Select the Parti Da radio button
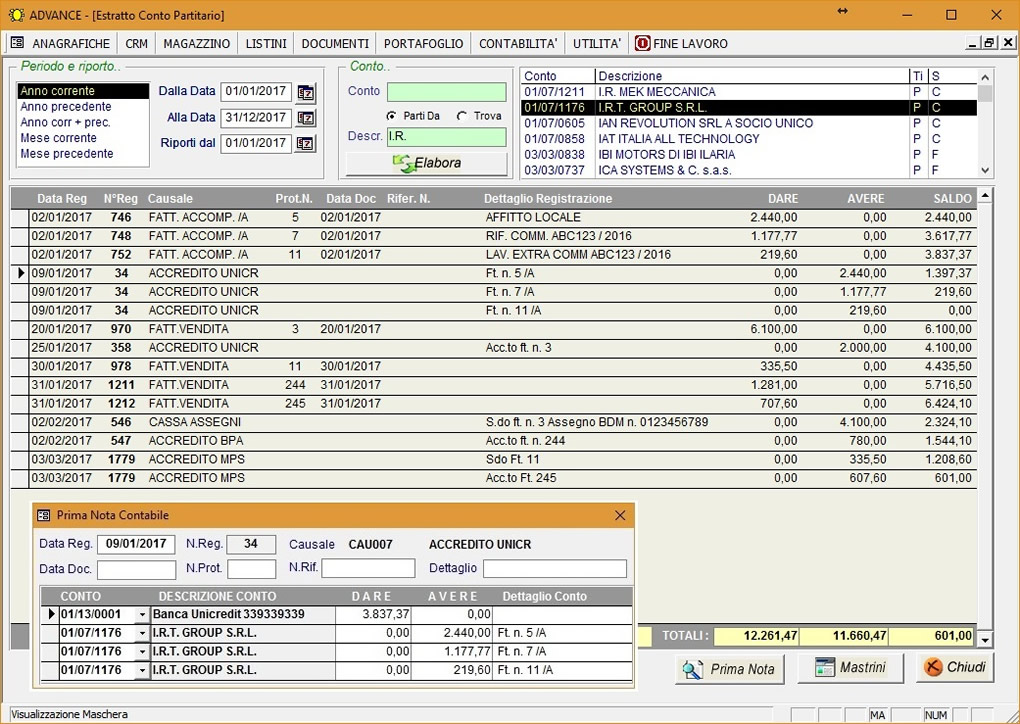 point(392,116)
